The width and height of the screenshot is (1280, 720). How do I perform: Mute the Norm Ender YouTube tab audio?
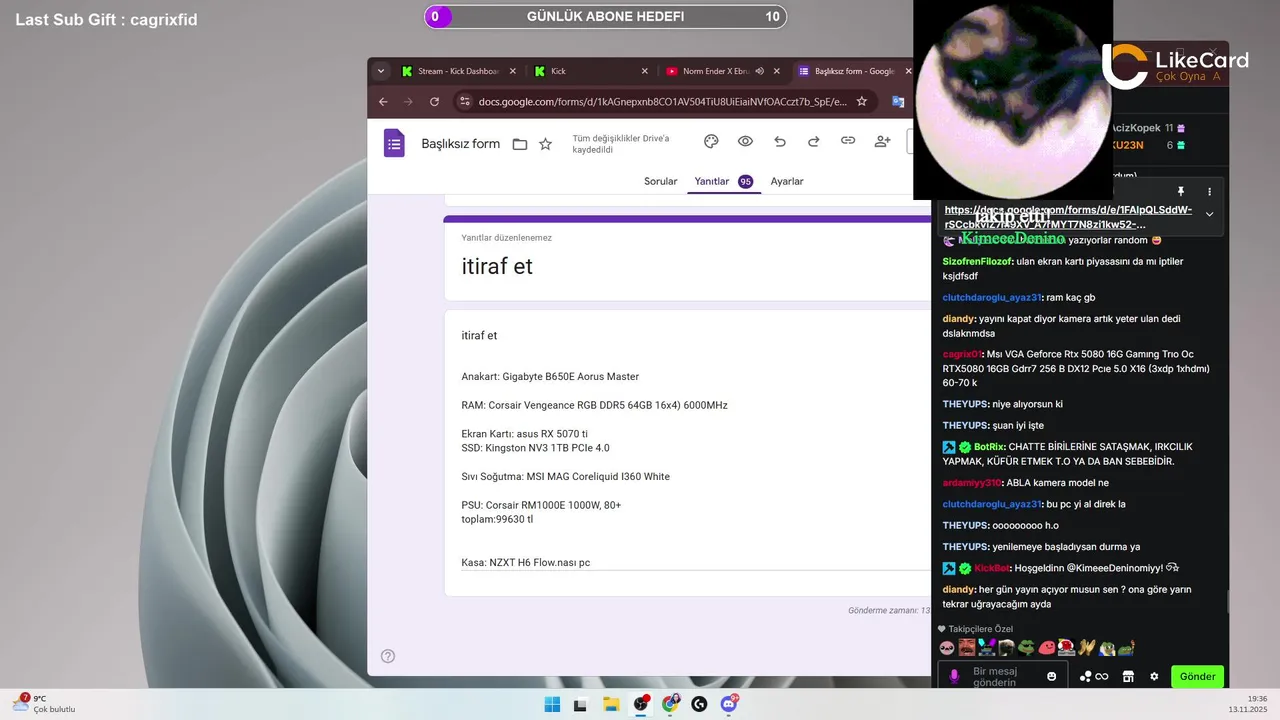click(x=760, y=71)
